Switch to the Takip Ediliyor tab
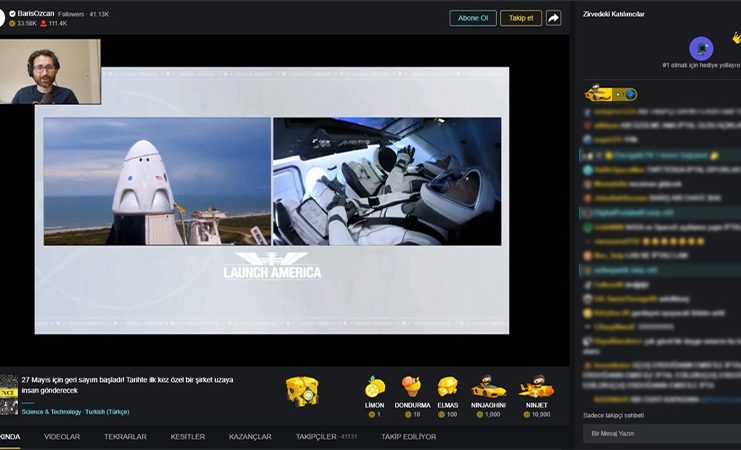Viewport: 741px width, 450px height. [409, 437]
